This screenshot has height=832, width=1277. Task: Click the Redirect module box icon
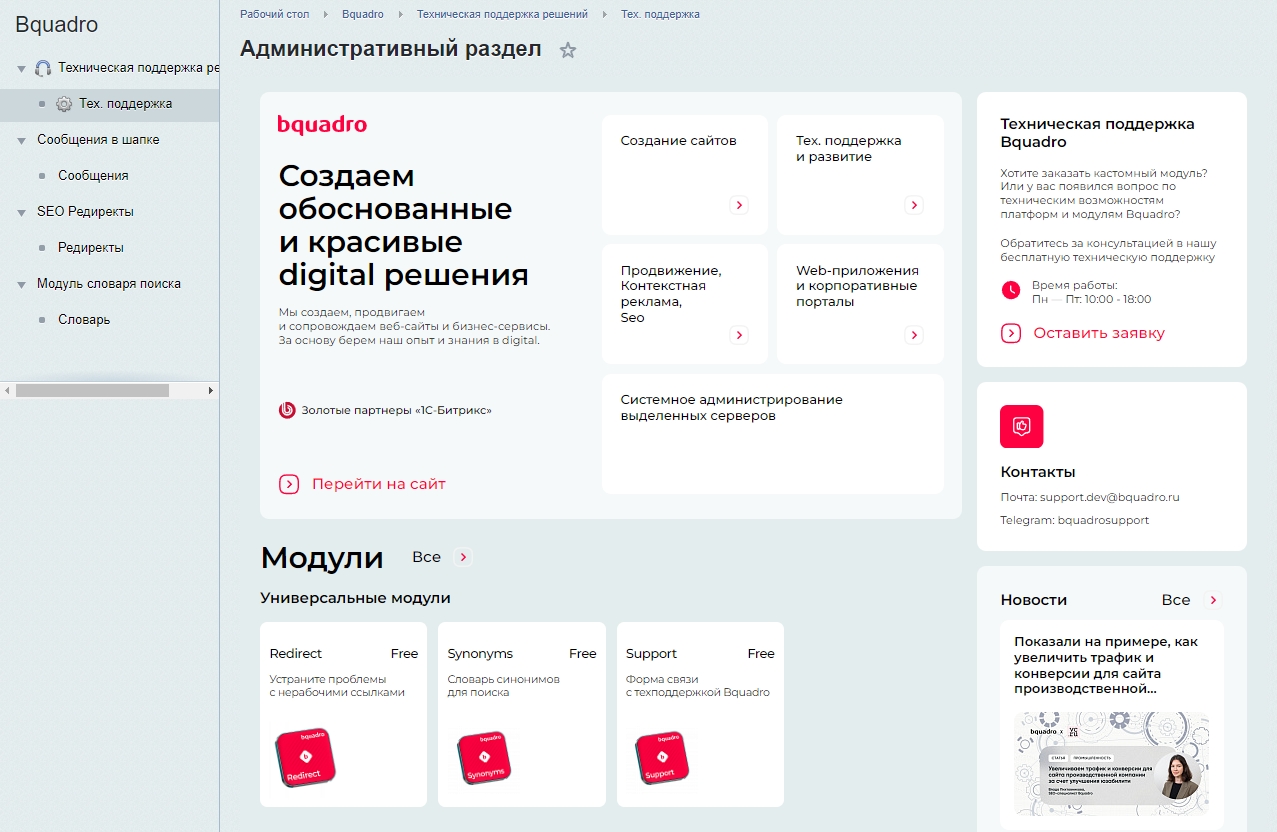[x=305, y=758]
